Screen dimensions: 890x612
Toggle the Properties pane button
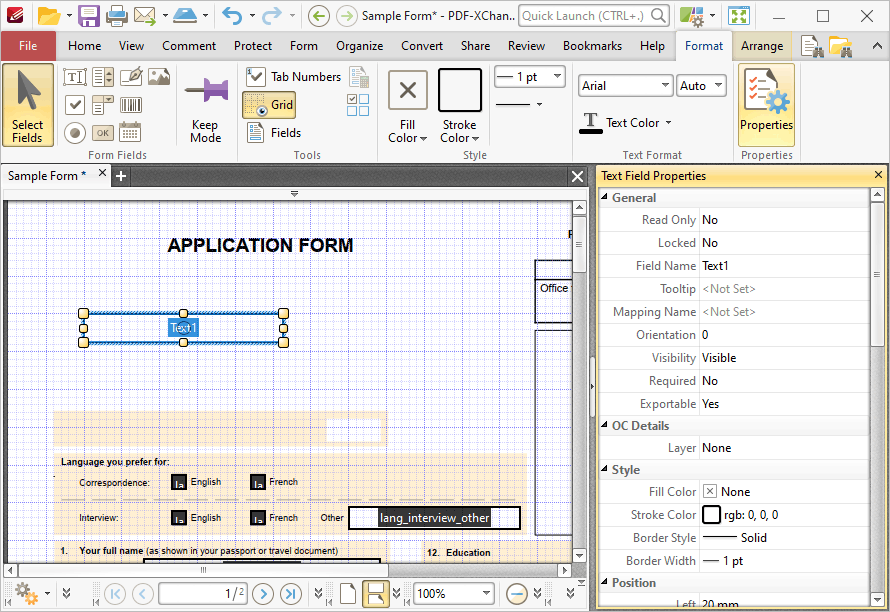click(766, 105)
